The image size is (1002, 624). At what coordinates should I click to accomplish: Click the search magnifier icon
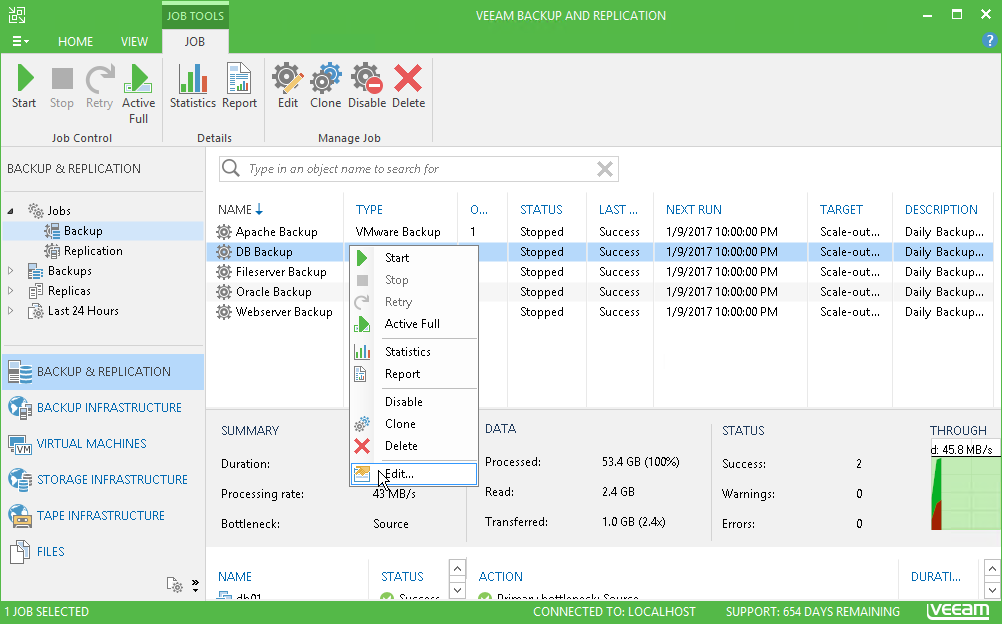click(231, 169)
